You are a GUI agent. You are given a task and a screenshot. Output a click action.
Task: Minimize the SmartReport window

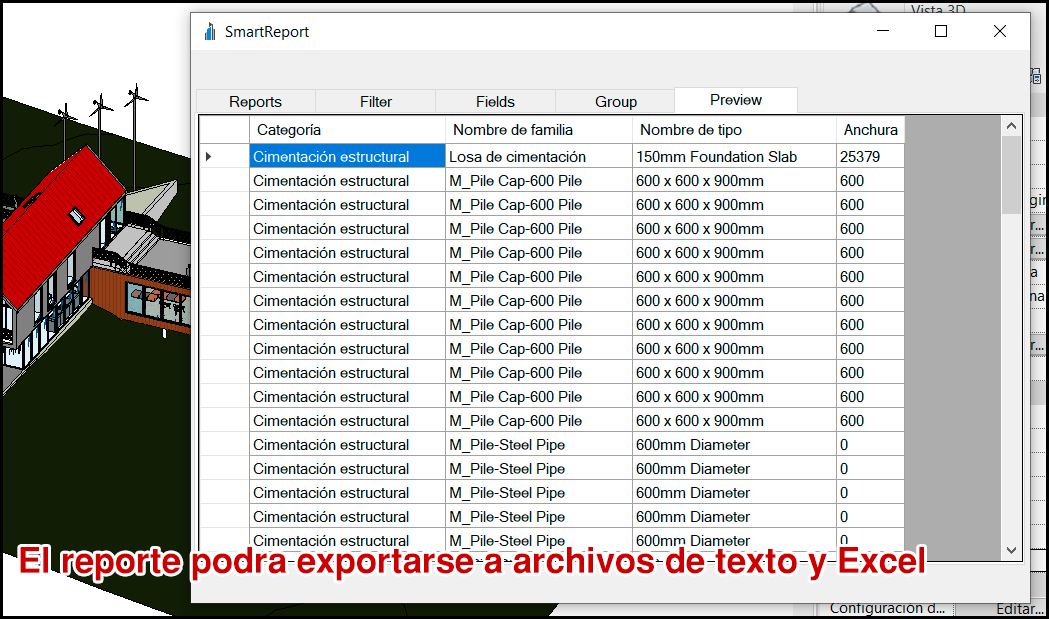tap(883, 31)
